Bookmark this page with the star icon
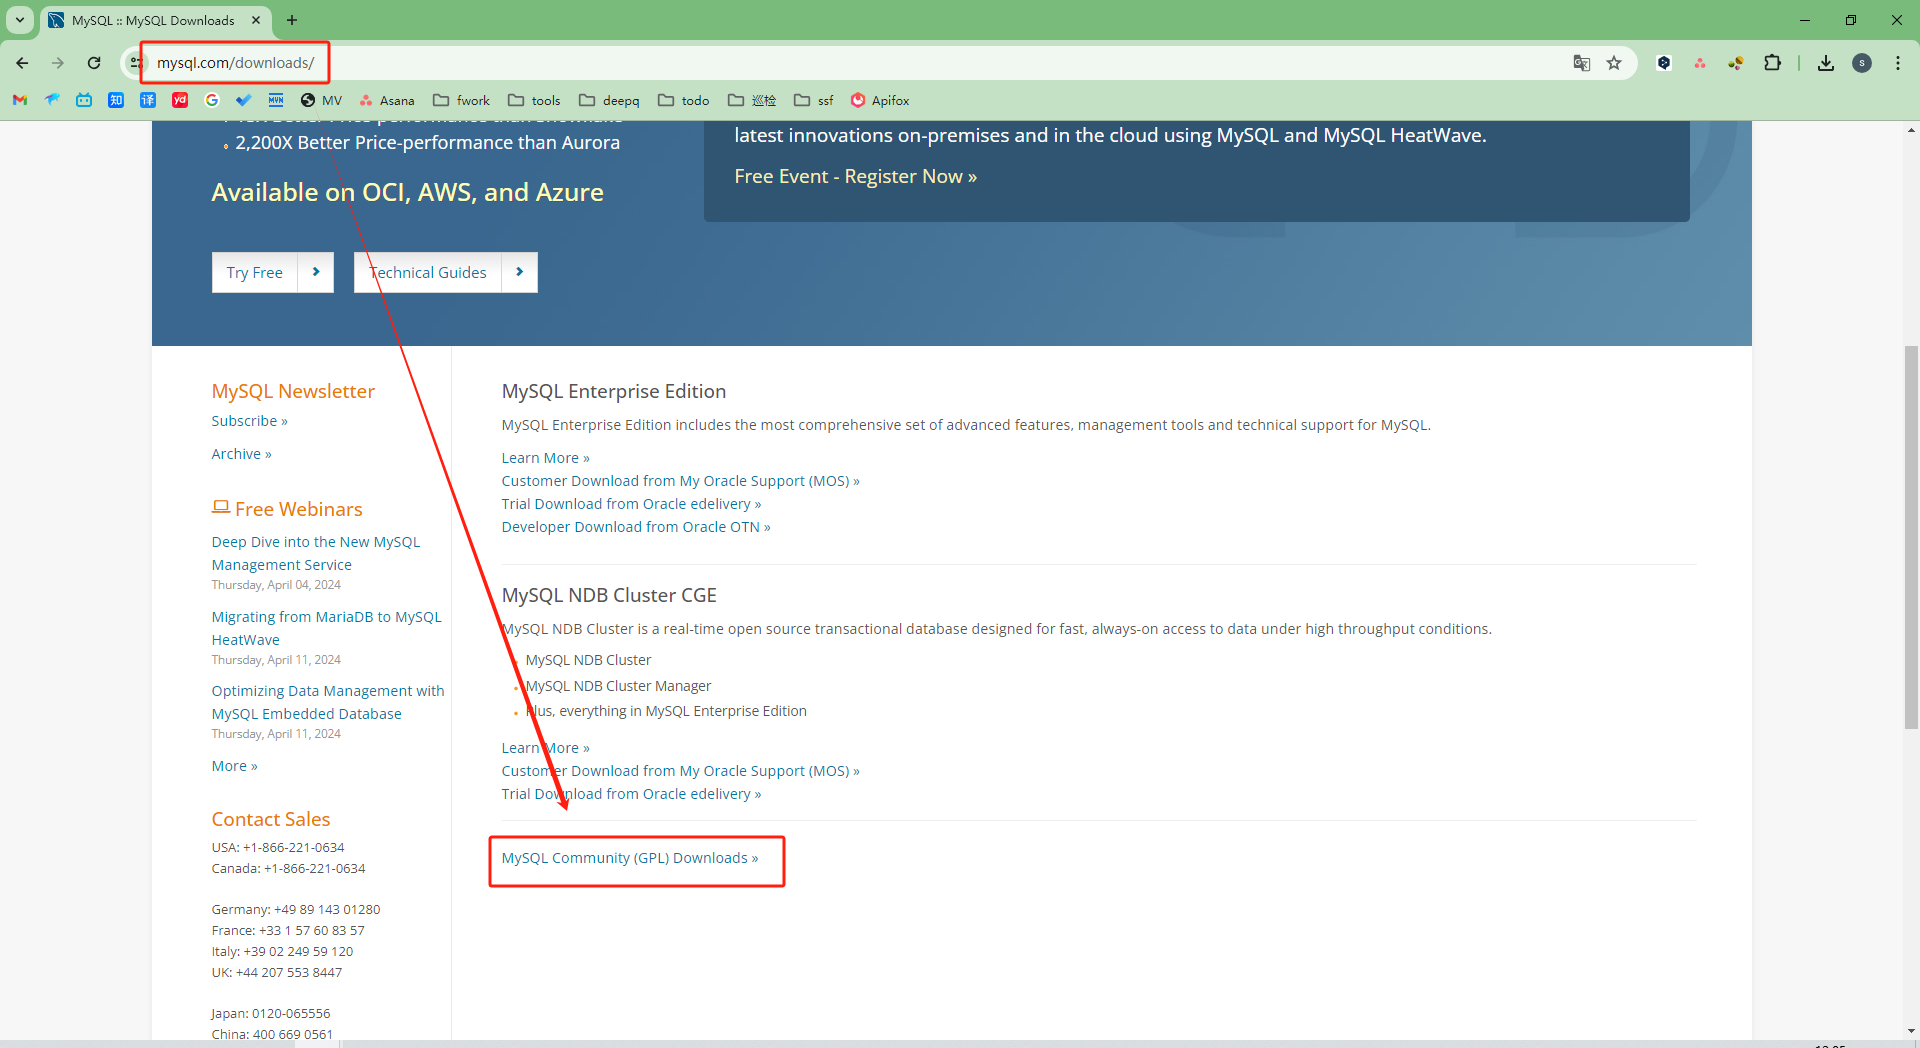Viewport: 1920px width, 1048px height. click(x=1614, y=63)
